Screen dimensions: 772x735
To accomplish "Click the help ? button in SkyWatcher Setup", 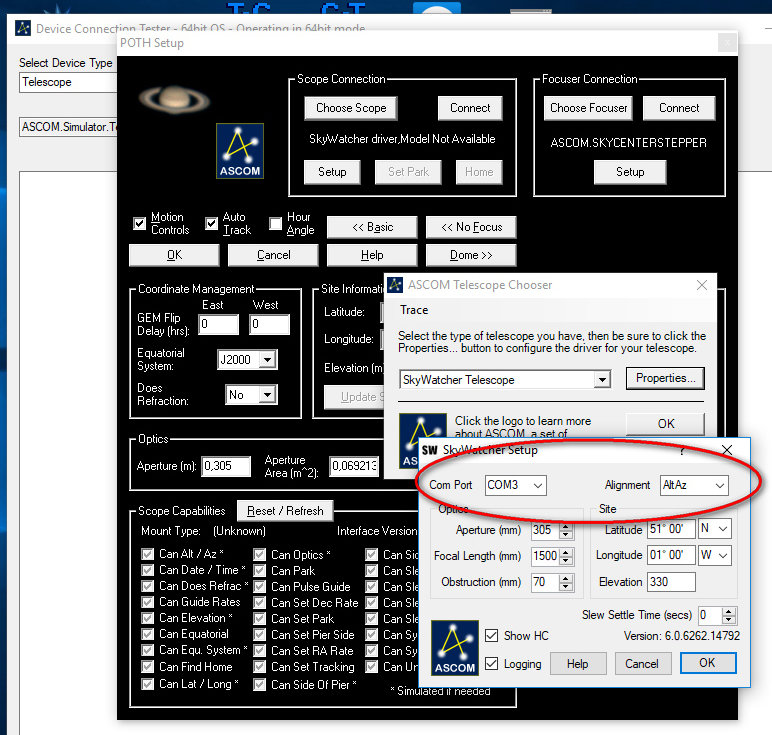I will tap(681, 450).
